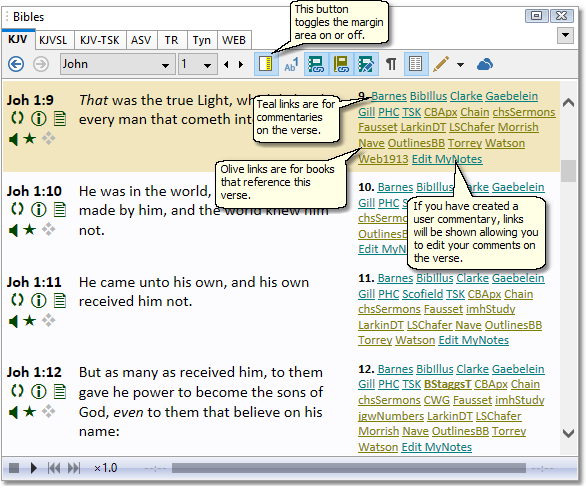Click the scroll down arrow
Image resolution: width=586 pixels, height=488 pixels.
click(x=568, y=433)
